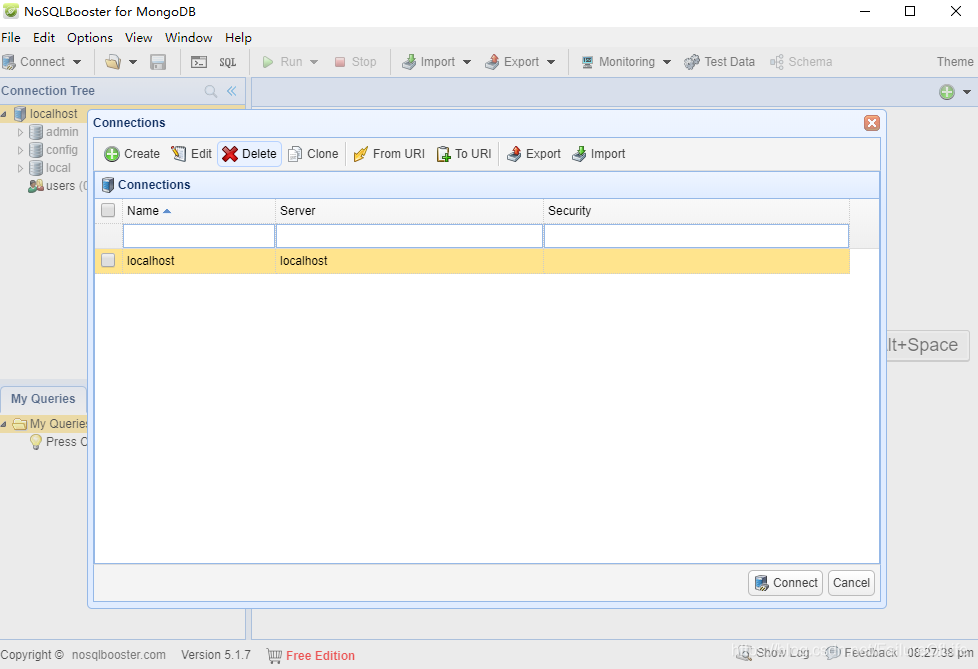Viewport: 978px width, 669px height.
Task: Open the dropdown next to open-file icon
Action: coord(132,62)
